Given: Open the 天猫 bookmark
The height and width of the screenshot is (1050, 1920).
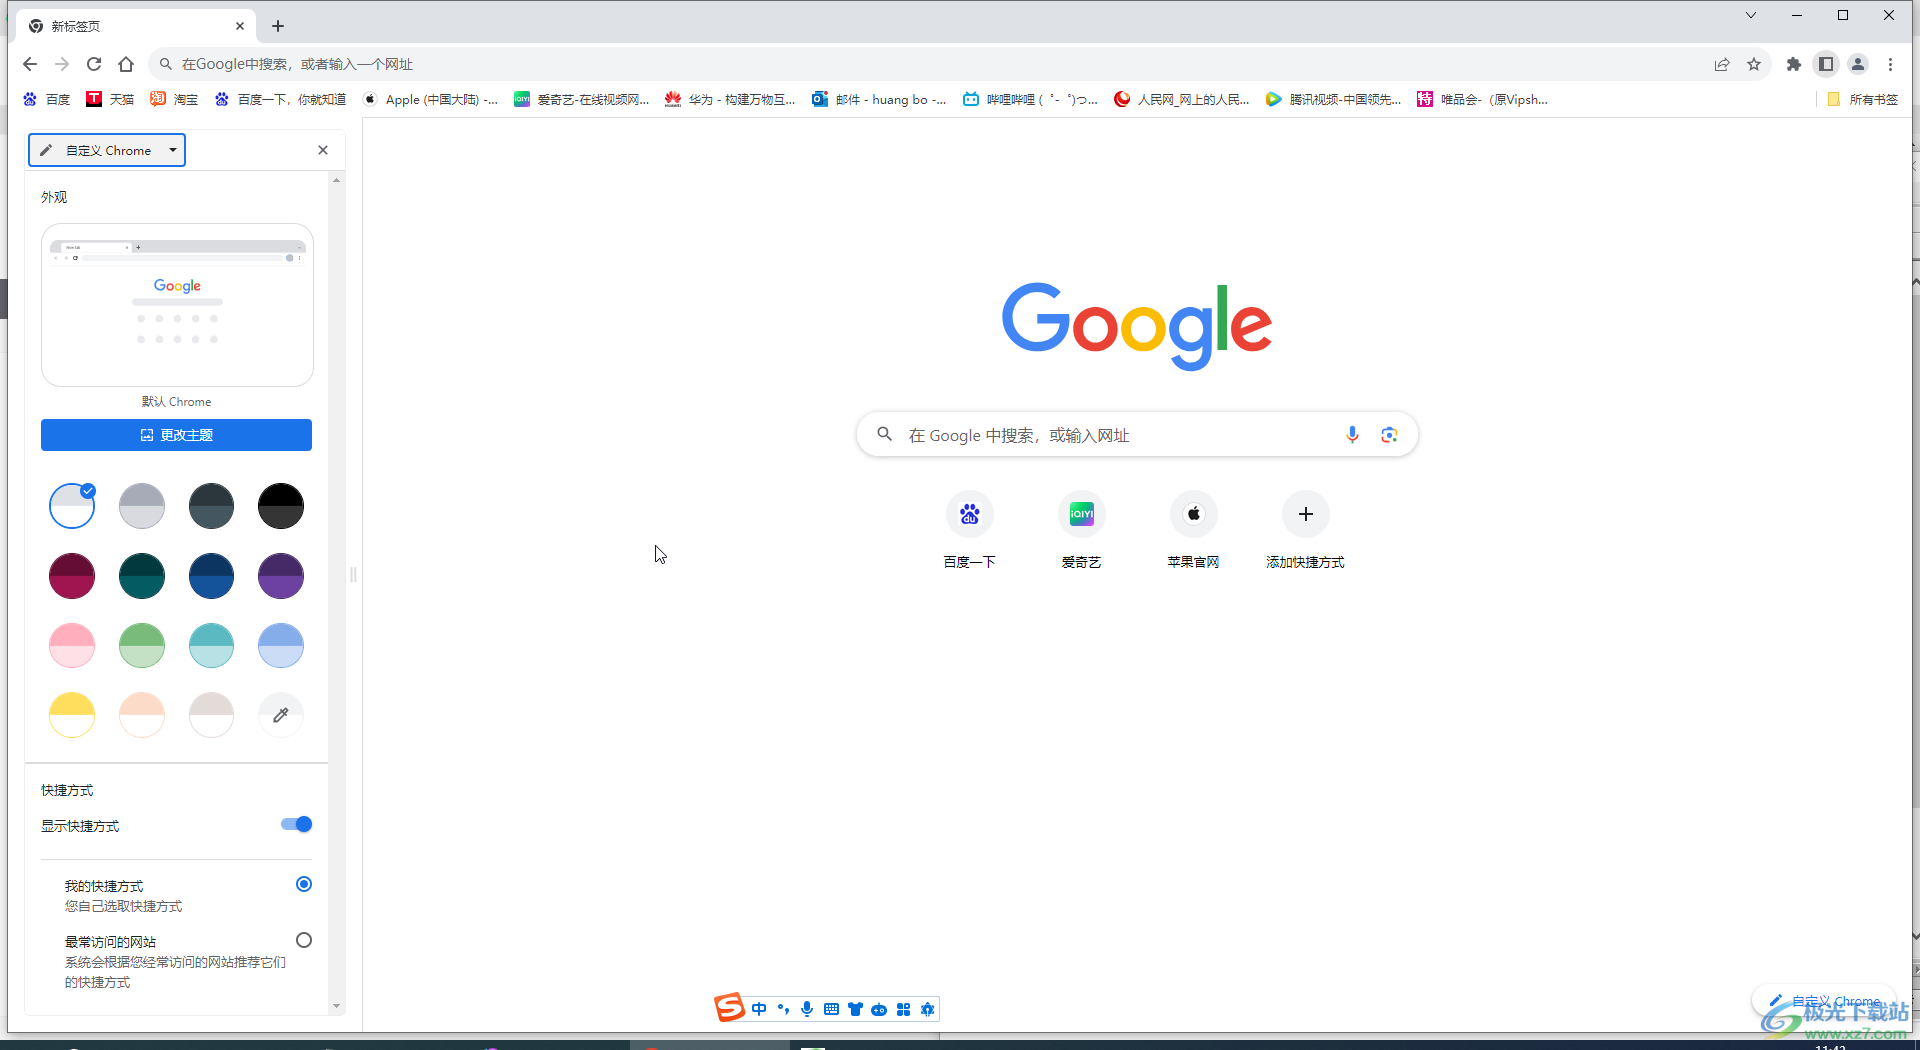Looking at the screenshot, I should click(110, 99).
